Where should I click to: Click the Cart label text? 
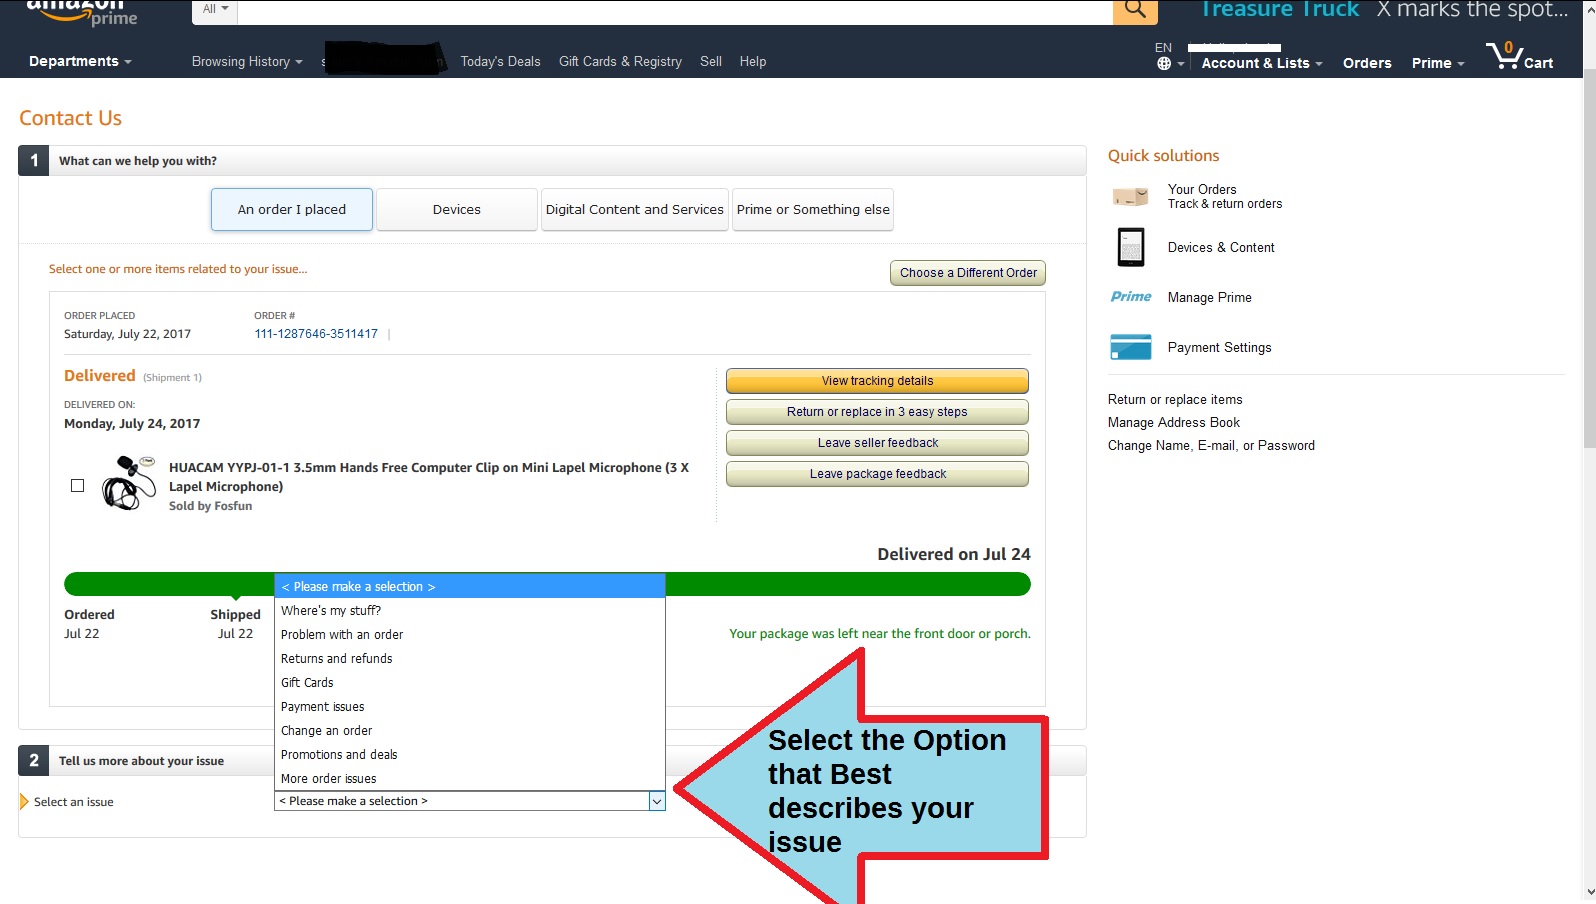coord(1538,63)
